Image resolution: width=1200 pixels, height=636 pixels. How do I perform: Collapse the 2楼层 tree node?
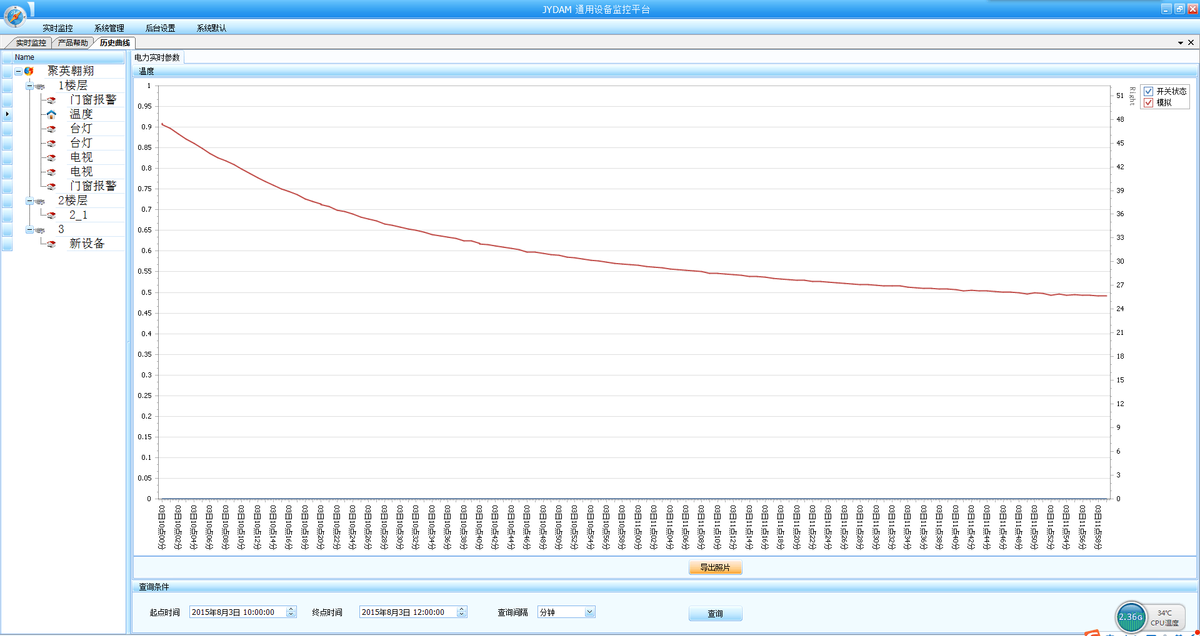click(29, 201)
